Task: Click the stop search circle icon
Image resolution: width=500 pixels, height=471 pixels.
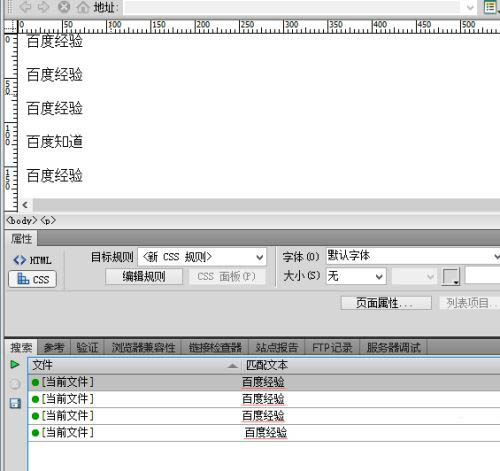Action: tap(15, 384)
